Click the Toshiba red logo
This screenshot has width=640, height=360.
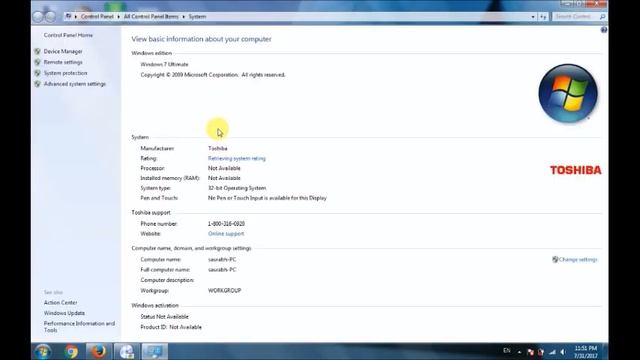576,170
